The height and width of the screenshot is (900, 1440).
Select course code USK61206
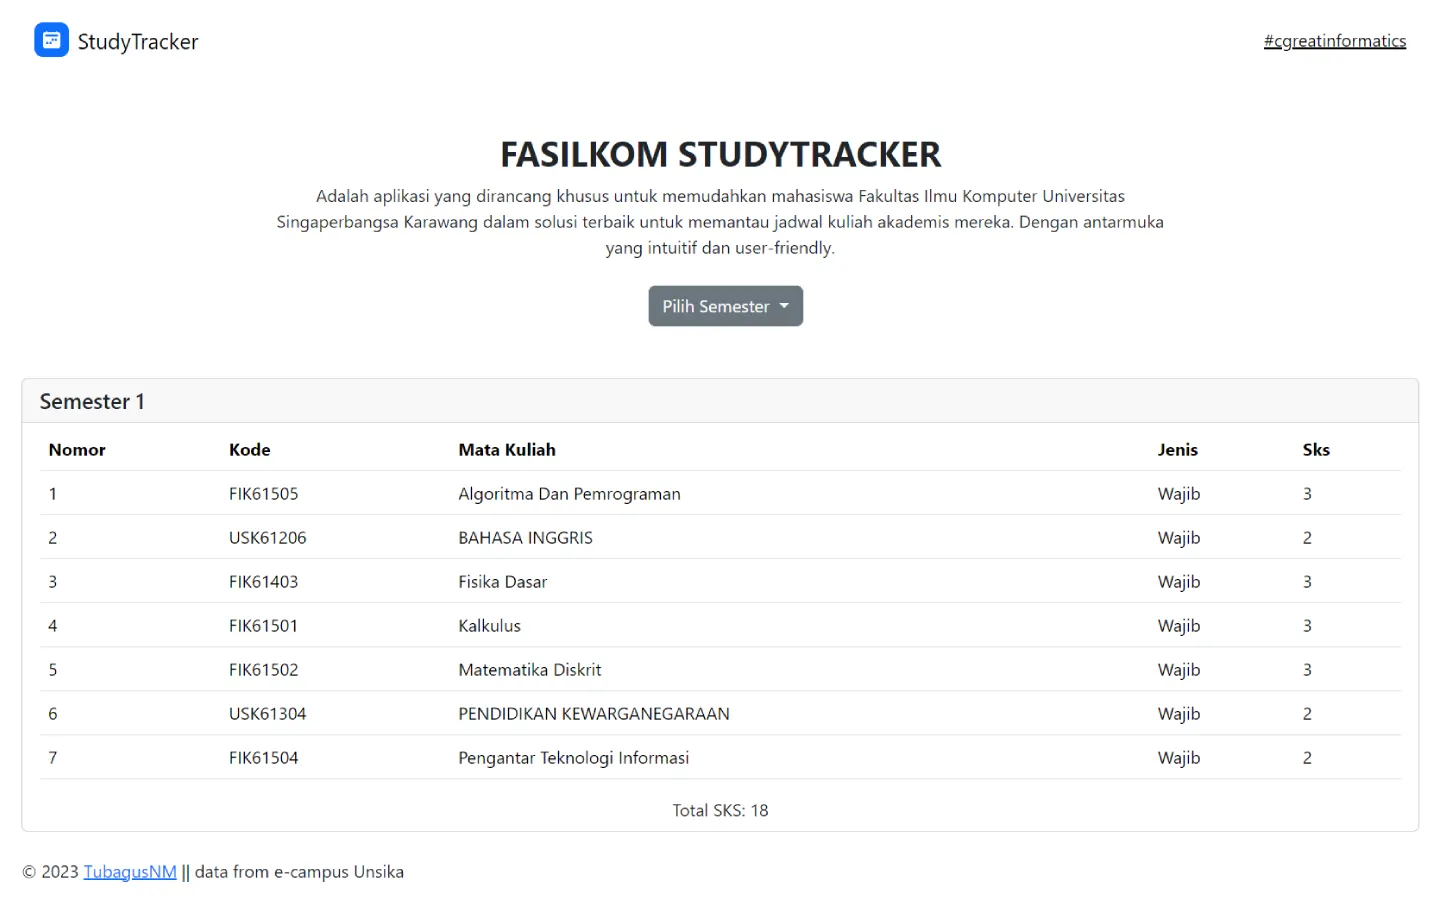click(x=268, y=538)
